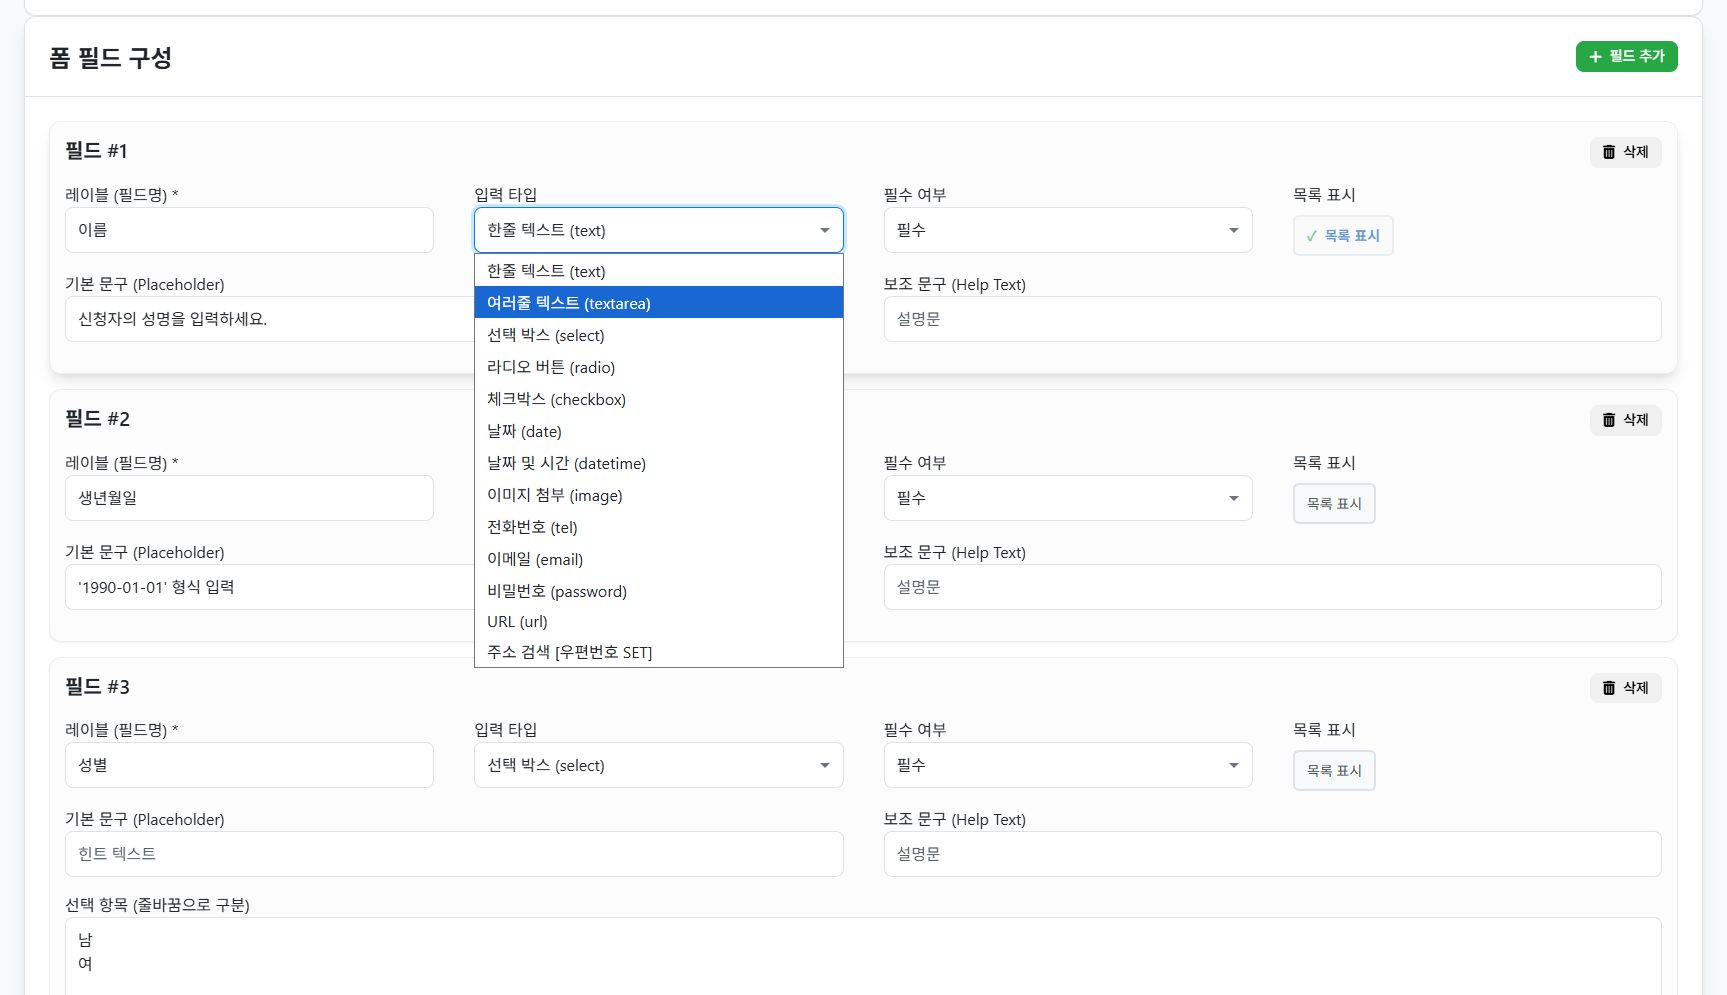Toggle 목록 표시 for field #3
This screenshot has width=1727, height=995.
[1334, 771]
